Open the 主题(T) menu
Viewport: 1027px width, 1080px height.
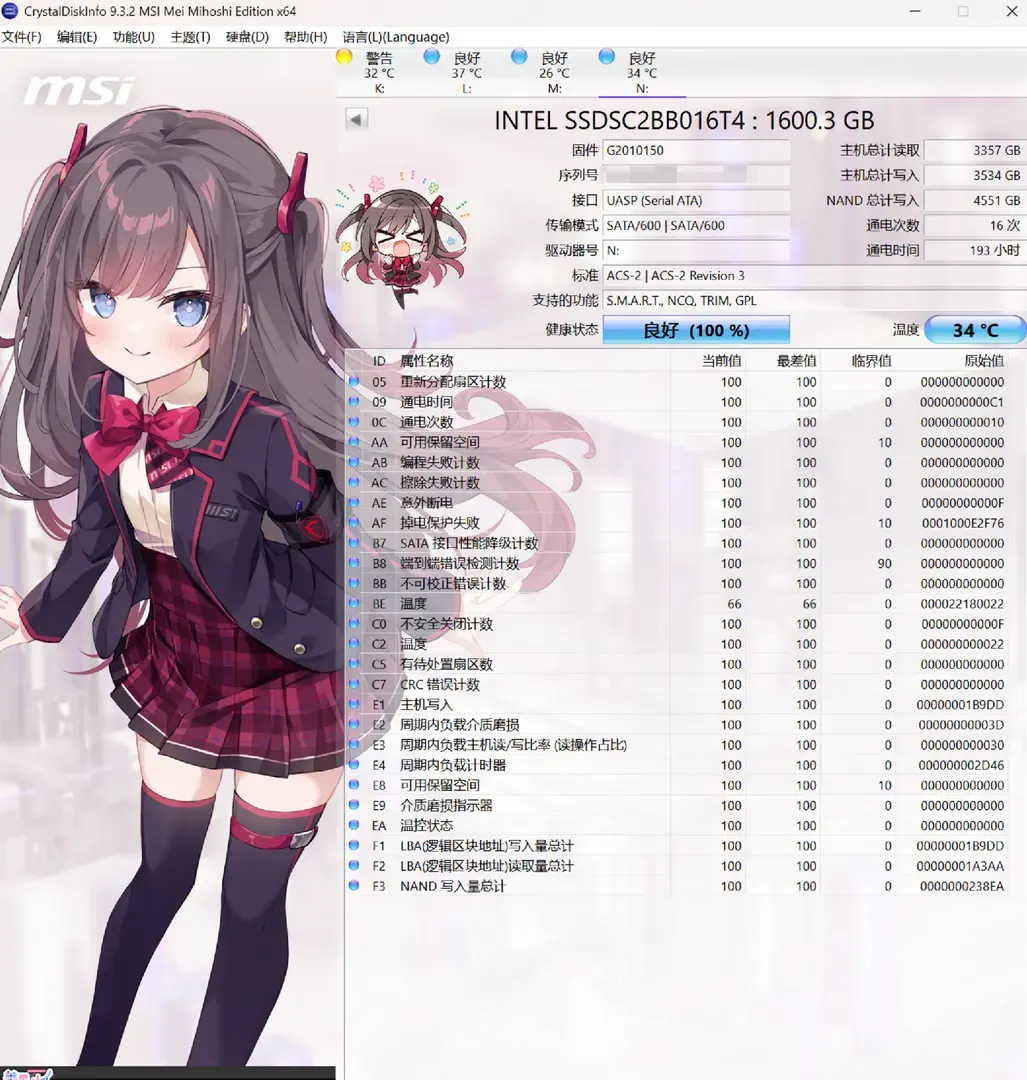(190, 37)
